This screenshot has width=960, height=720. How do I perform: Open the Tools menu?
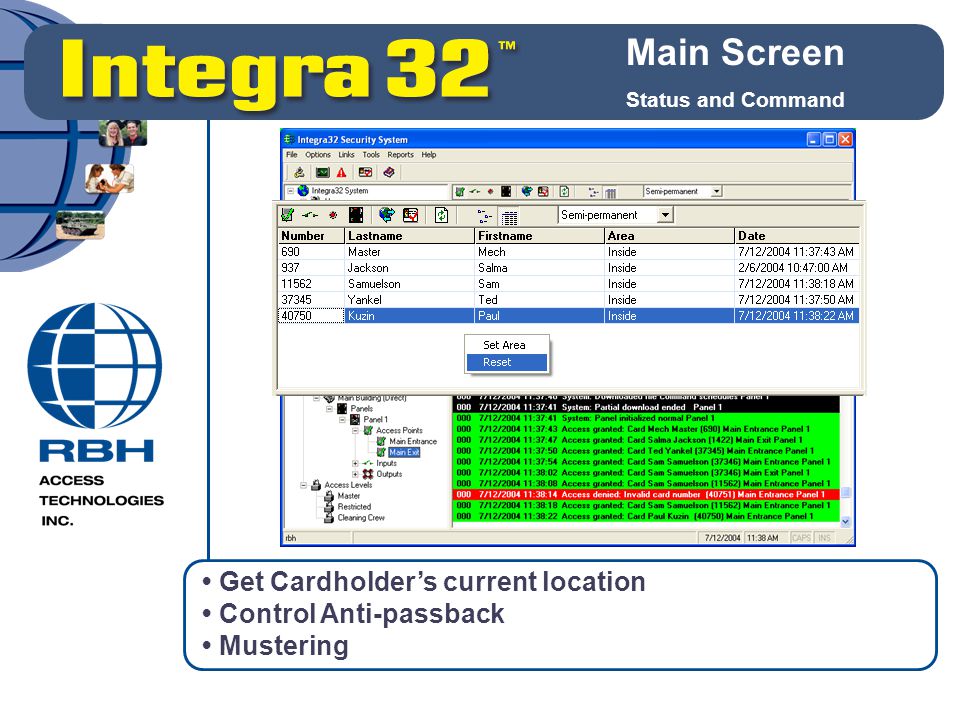pos(371,155)
